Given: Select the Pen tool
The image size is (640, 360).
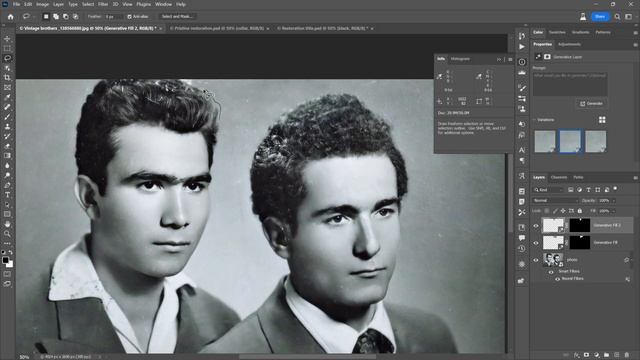Looking at the screenshot, I should click(x=7, y=185).
